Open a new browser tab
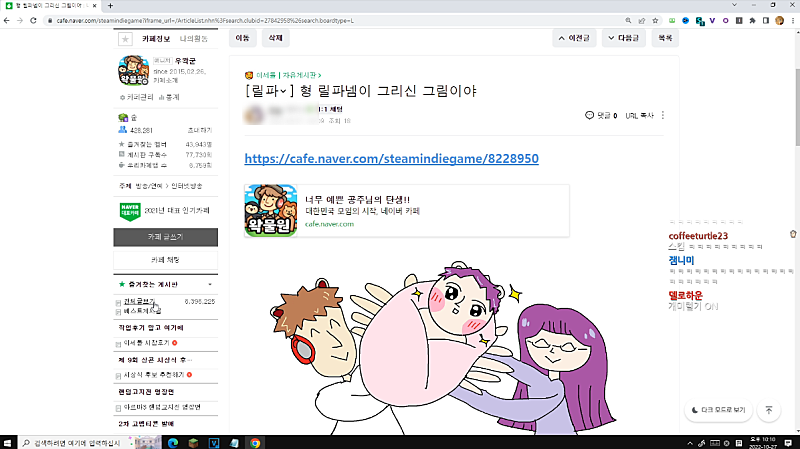Image resolution: width=800 pixels, height=449 pixels. click(x=110, y=6)
